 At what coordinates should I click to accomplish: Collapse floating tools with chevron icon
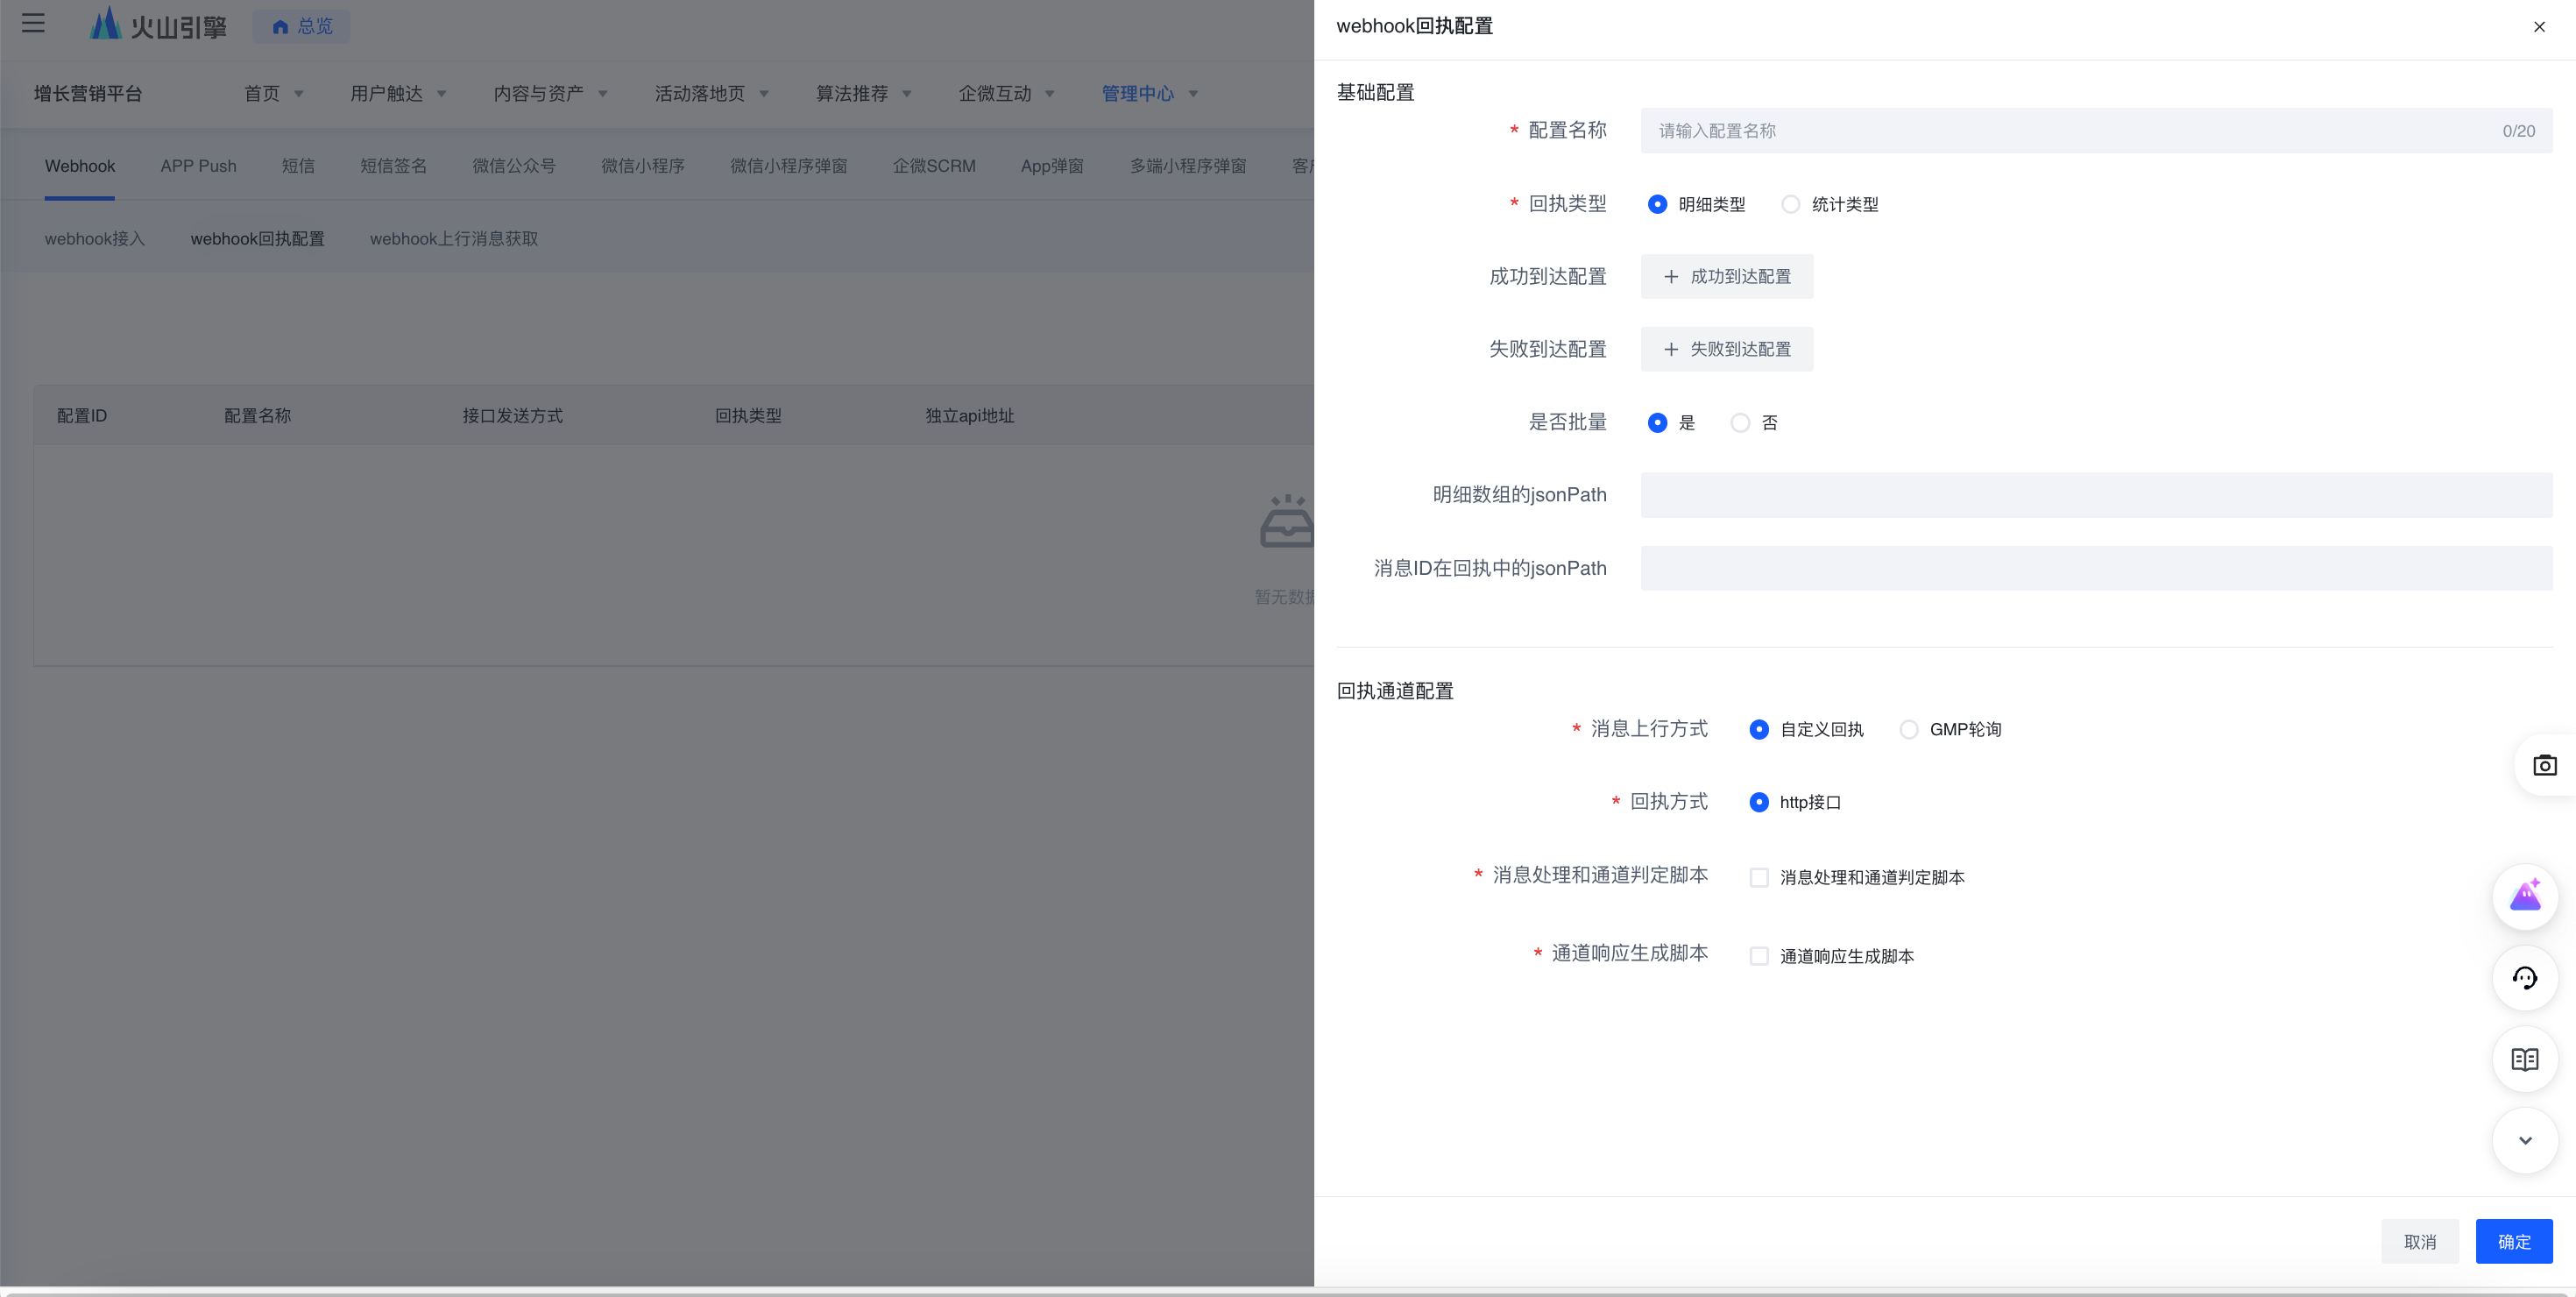pyautogui.click(x=2524, y=1140)
